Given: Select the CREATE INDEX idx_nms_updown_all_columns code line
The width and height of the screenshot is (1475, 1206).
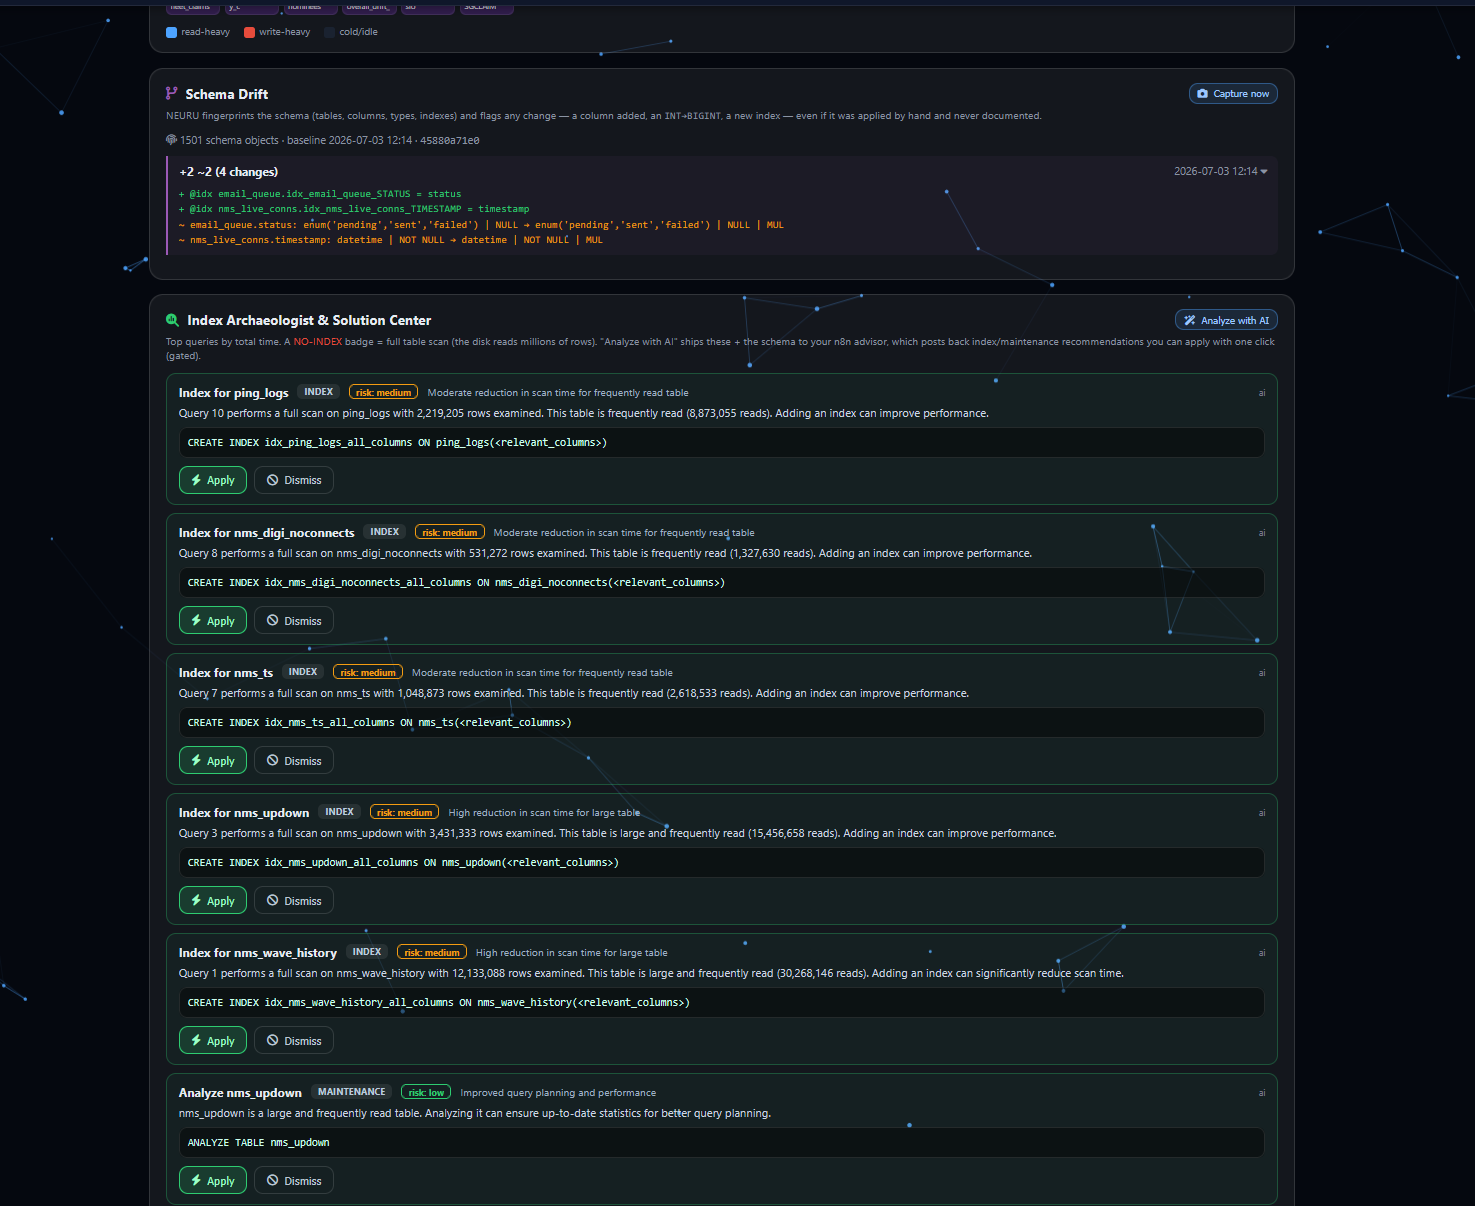Looking at the screenshot, I should [x=721, y=862].
